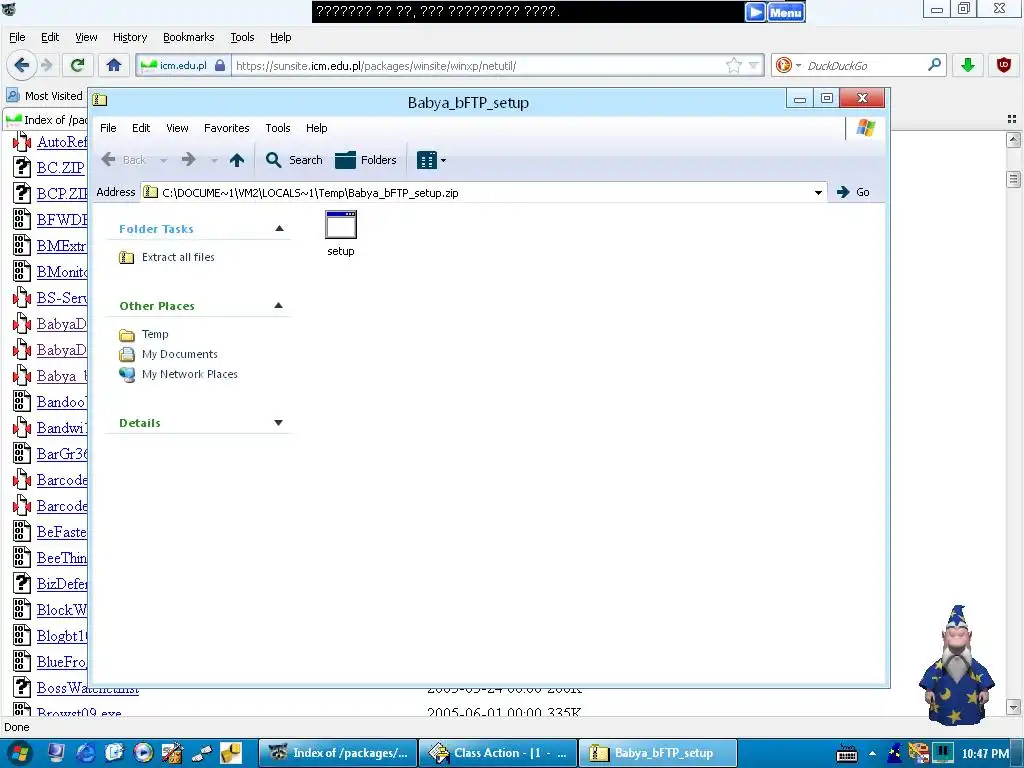Reload the page in the browser
The width and height of the screenshot is (1024, 768).
coord(77,65)
